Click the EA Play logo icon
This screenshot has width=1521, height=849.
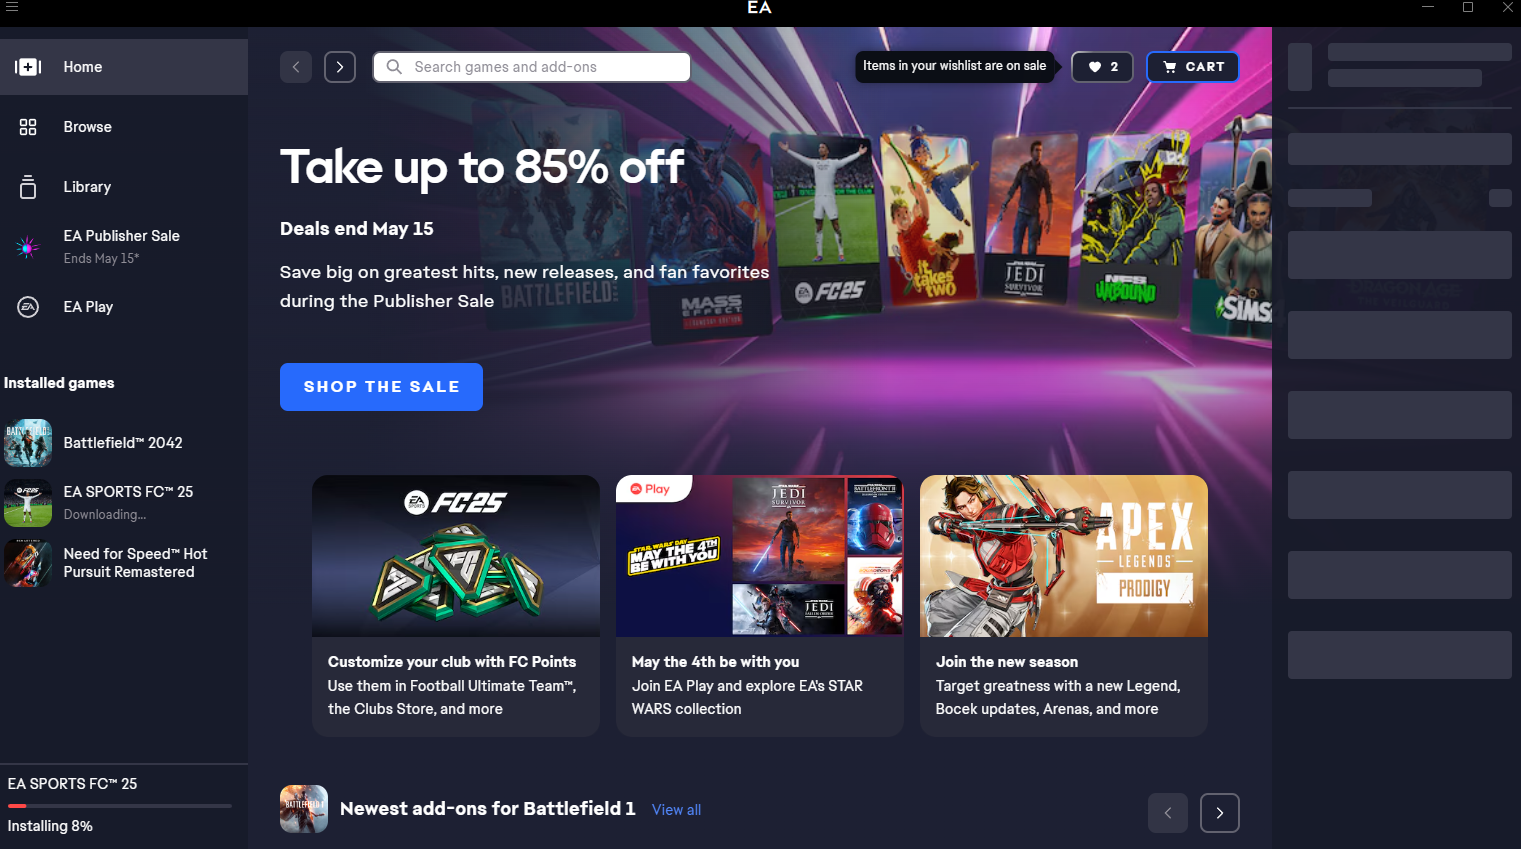[x=28, y=307]
